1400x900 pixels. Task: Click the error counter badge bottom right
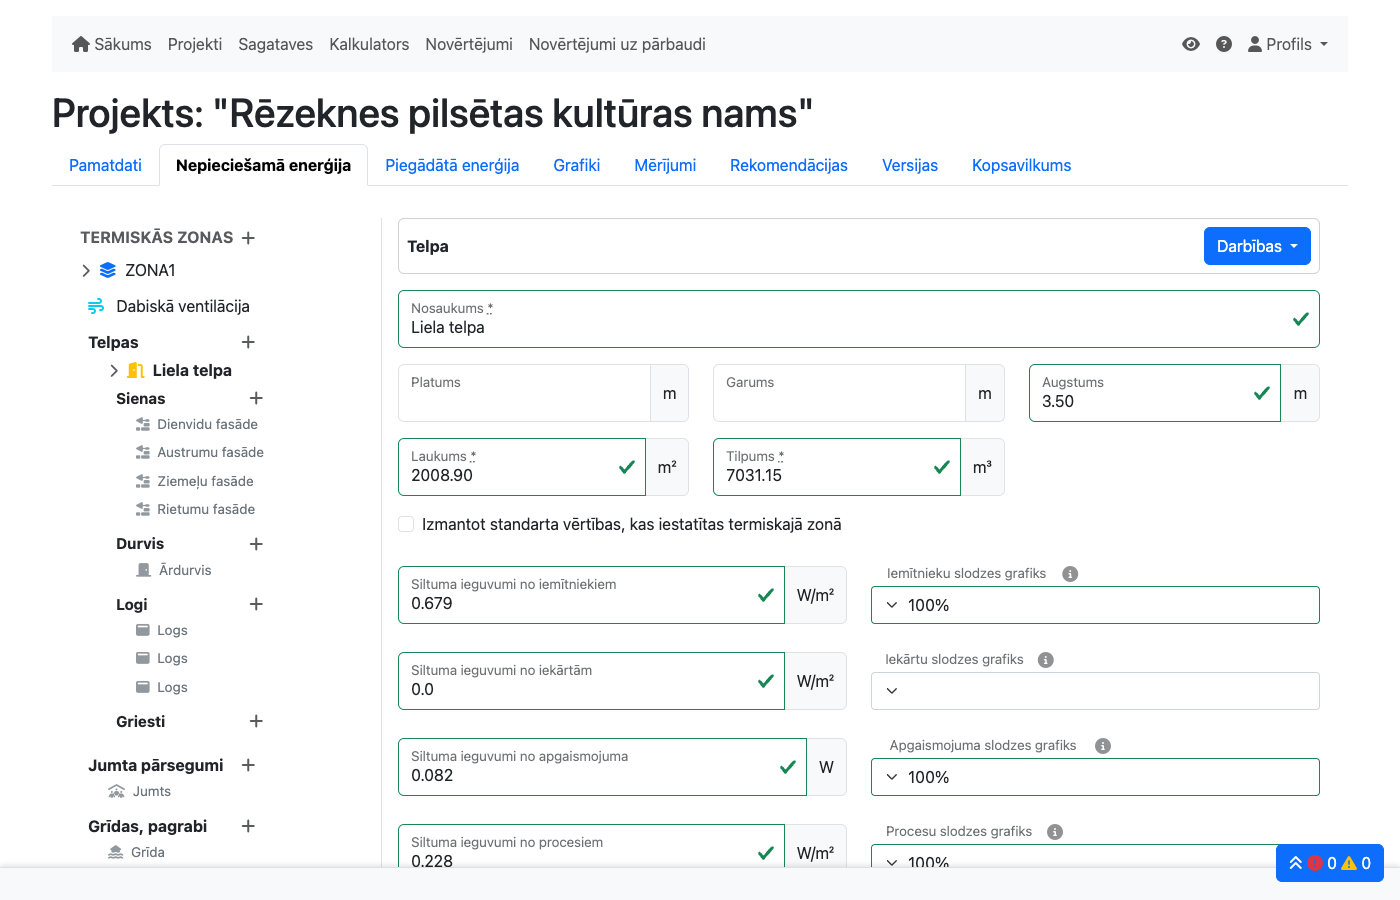click(1317, 862)
